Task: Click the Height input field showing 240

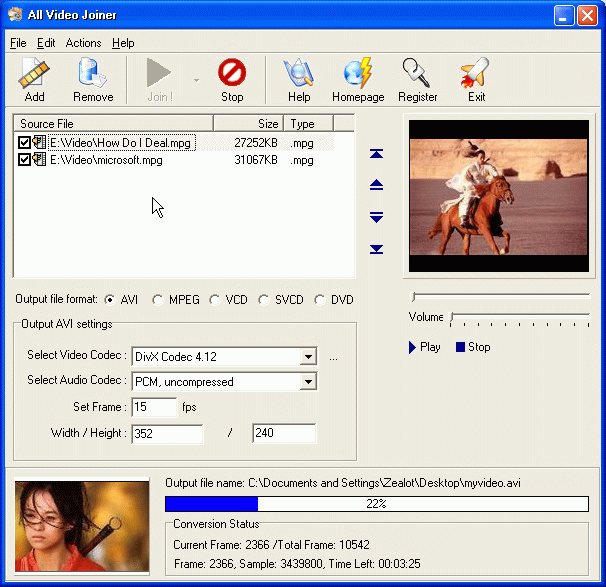Action: (x=284, y=433)
